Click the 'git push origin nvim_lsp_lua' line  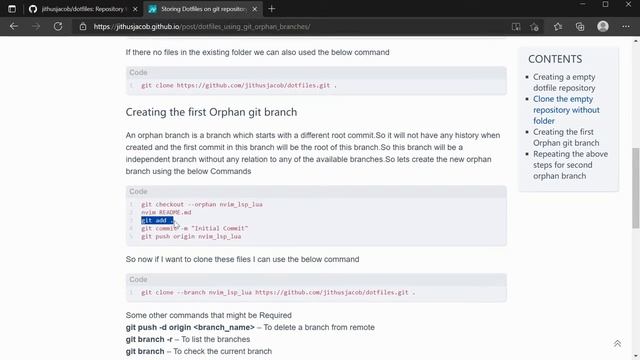point(191,236)
